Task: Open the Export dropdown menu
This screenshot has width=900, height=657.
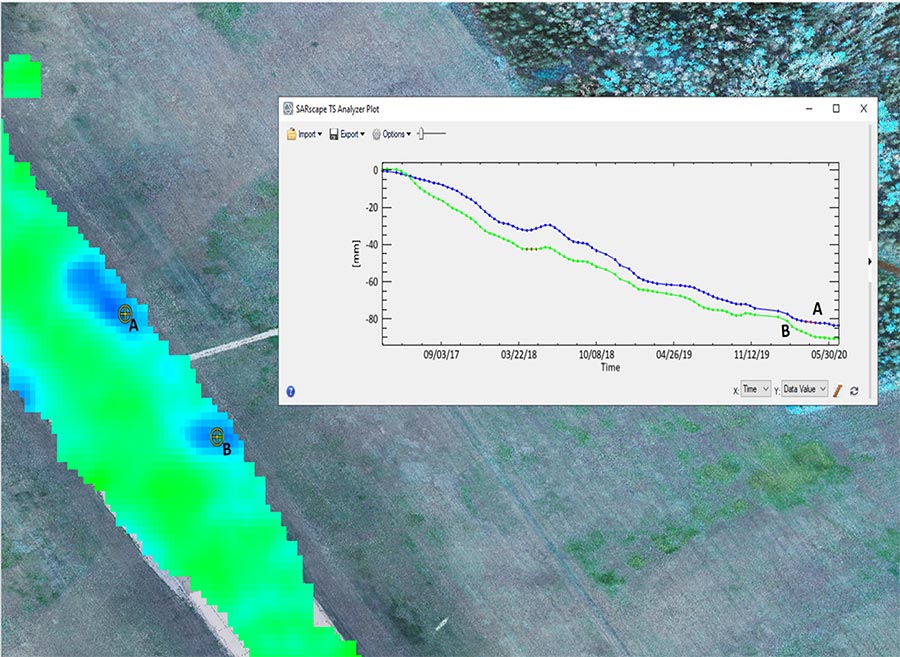Action: pyautogui.click(x=347, y=134)
